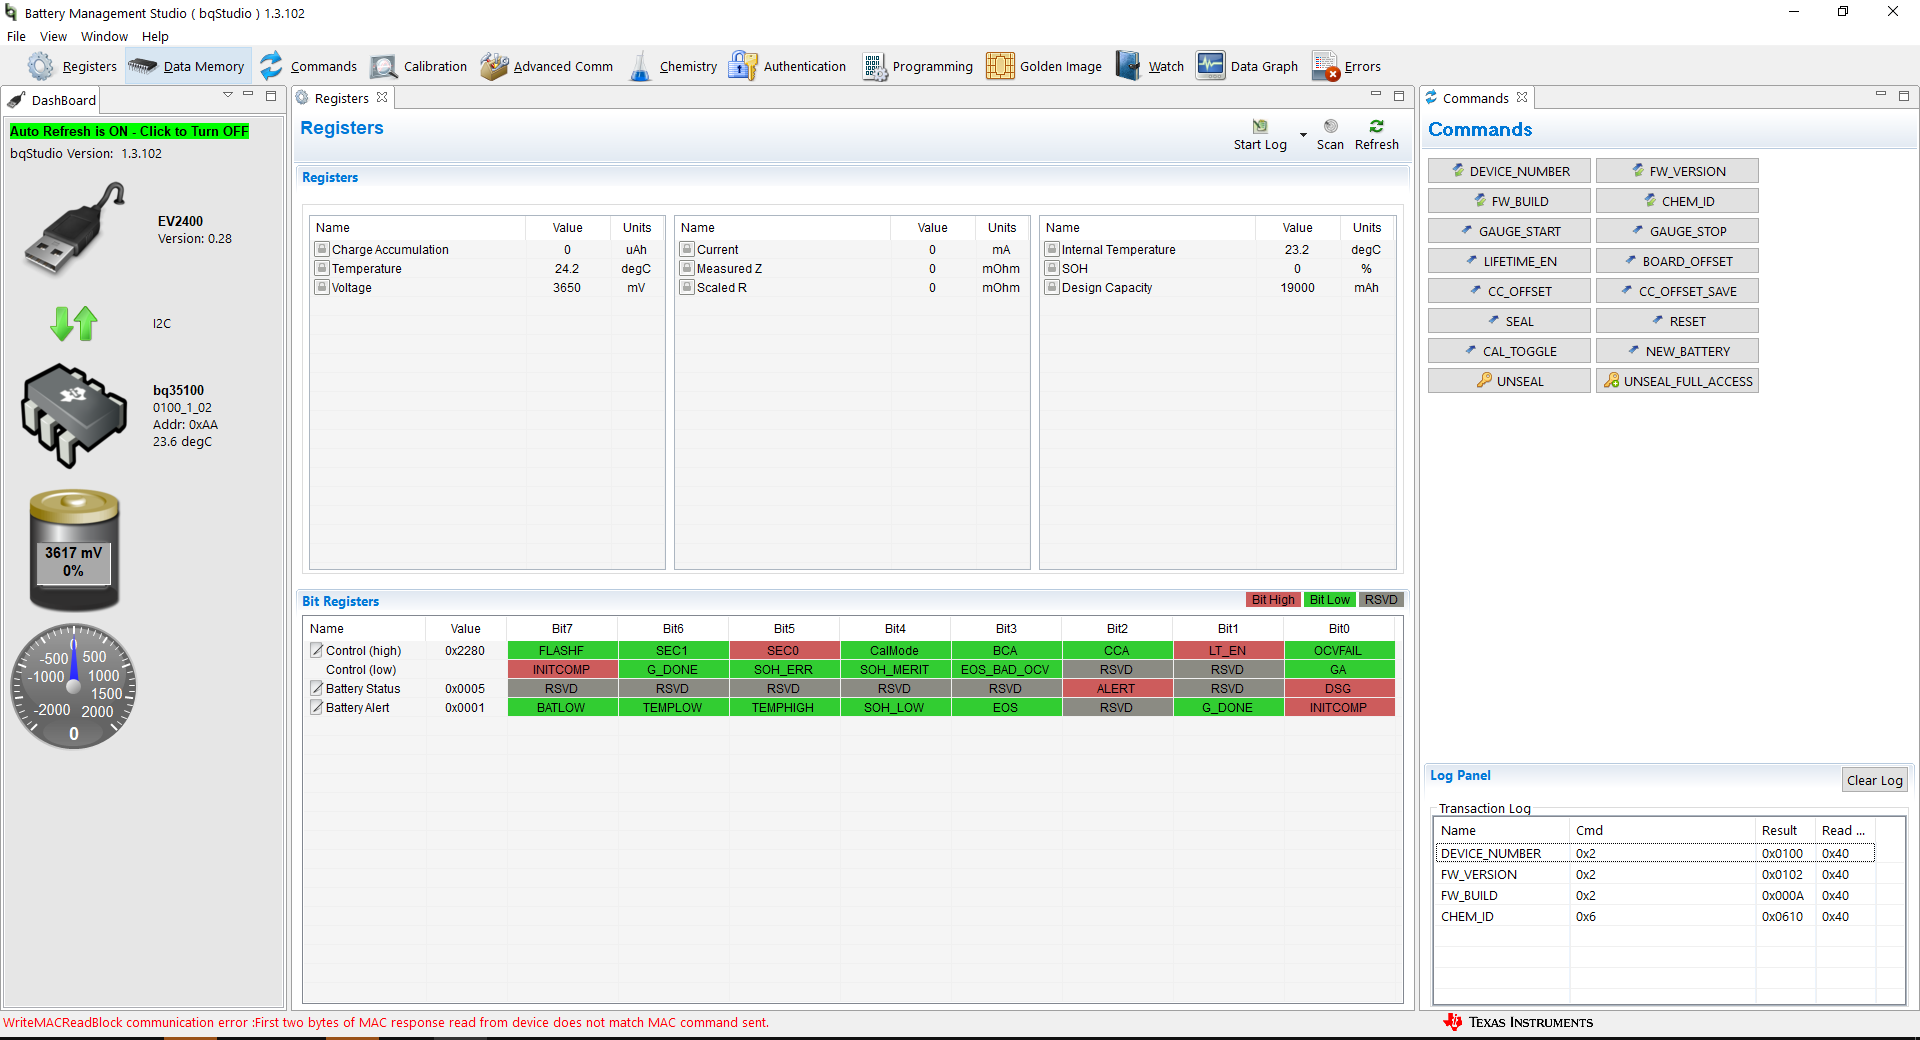Check the Temperature register box
This screenshot has width=1920, height=1040.
point(322,268)
